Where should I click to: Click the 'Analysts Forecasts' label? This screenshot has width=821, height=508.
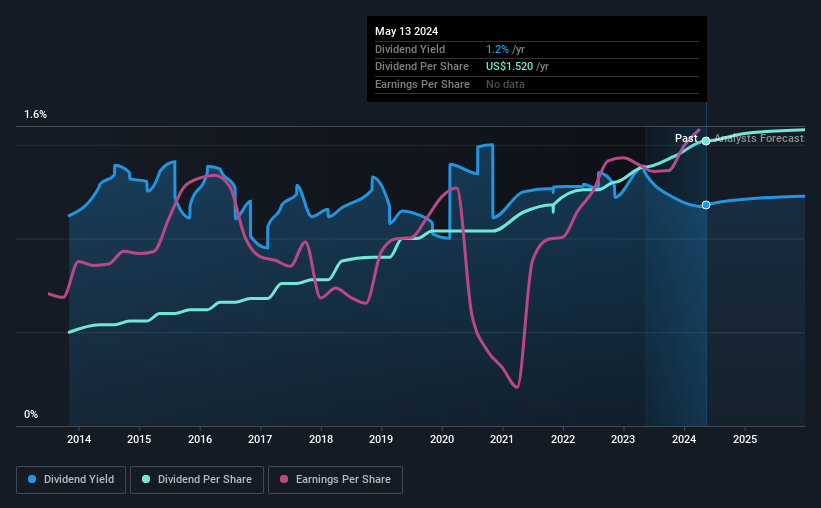760,138
